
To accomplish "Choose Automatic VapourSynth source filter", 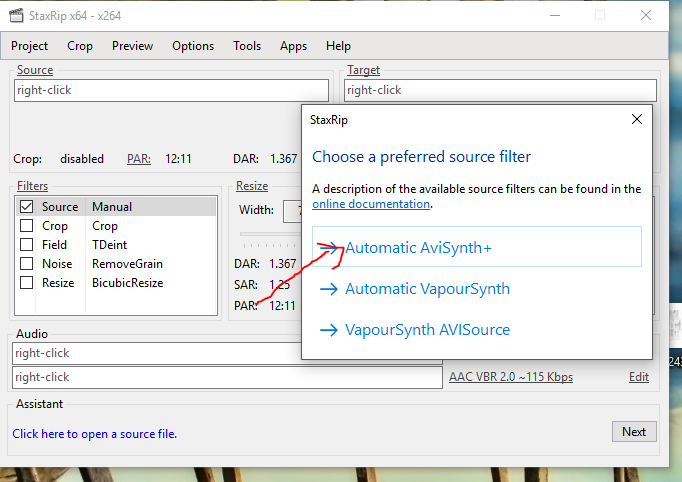I will (x=427, y=289).
